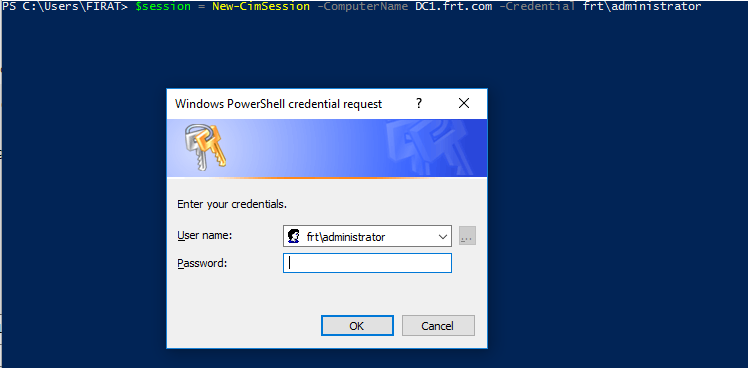Select the frt\administrator text in the User name box
The image size is (748, 368).
(x=346, y=237)
